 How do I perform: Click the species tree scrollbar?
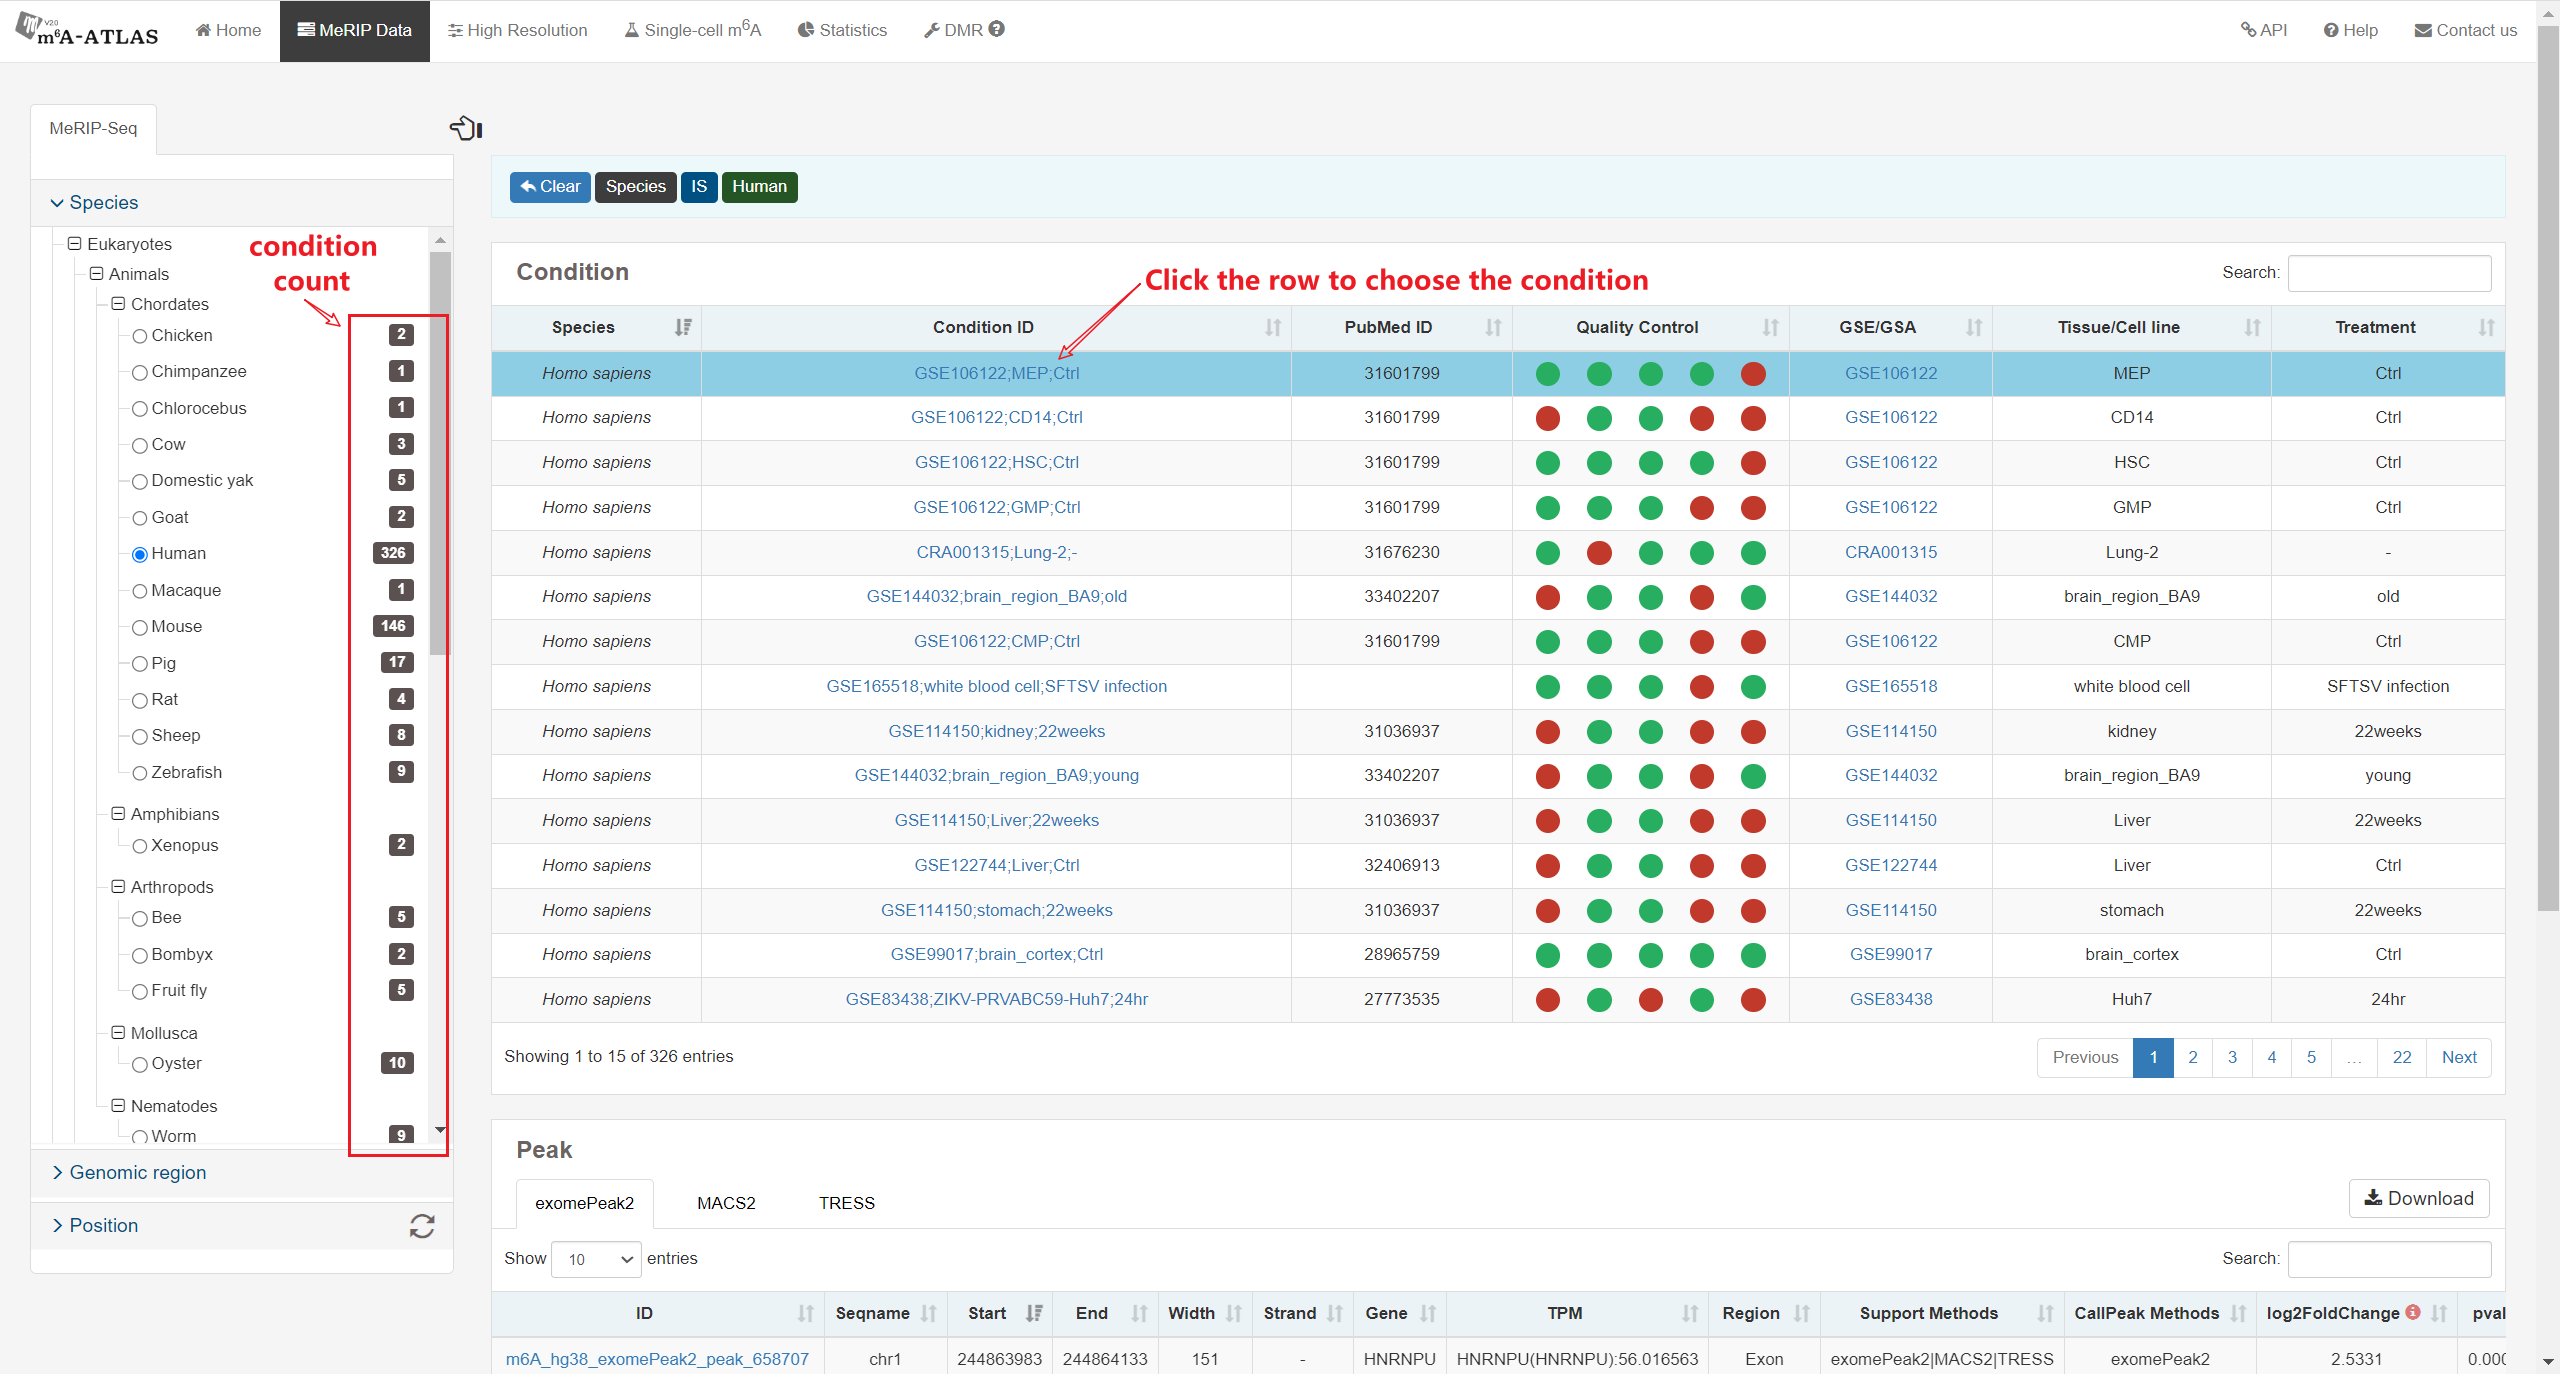click(440, 452)
